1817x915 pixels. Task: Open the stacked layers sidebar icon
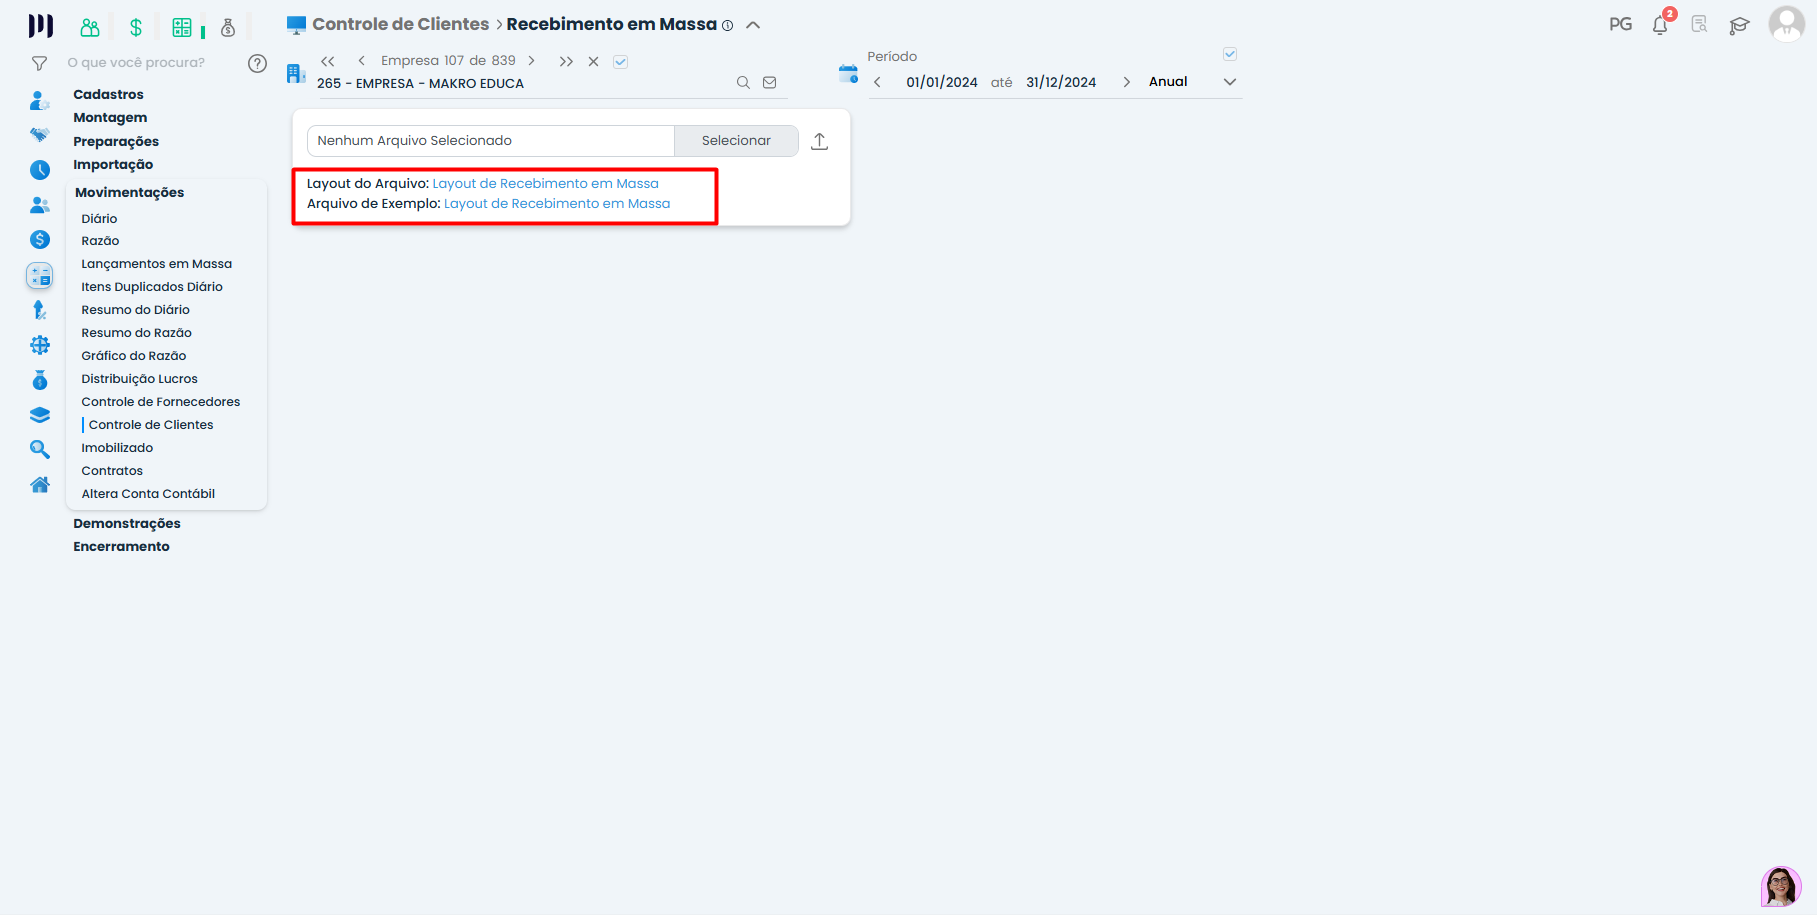pyautogui.click(x=40, y=415)
